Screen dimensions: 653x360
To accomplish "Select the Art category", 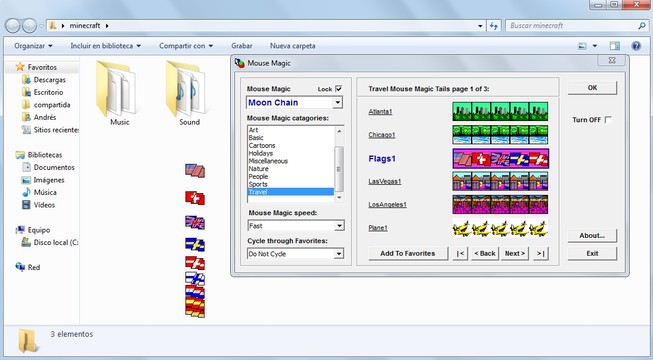I will 253,130.
